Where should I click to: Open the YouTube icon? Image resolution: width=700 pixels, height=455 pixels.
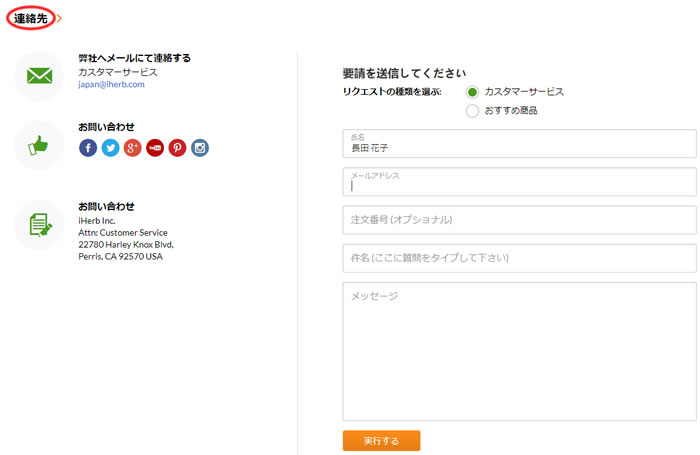pyautogui.click(x=155, y=148)
